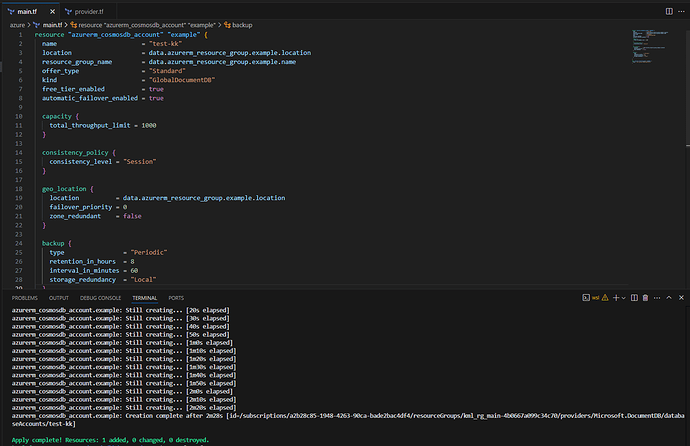Screen dimensions: 690x446
Task: Select the TERMINAL panel tab
Action: pyautogui.click(x=145, y=298)
